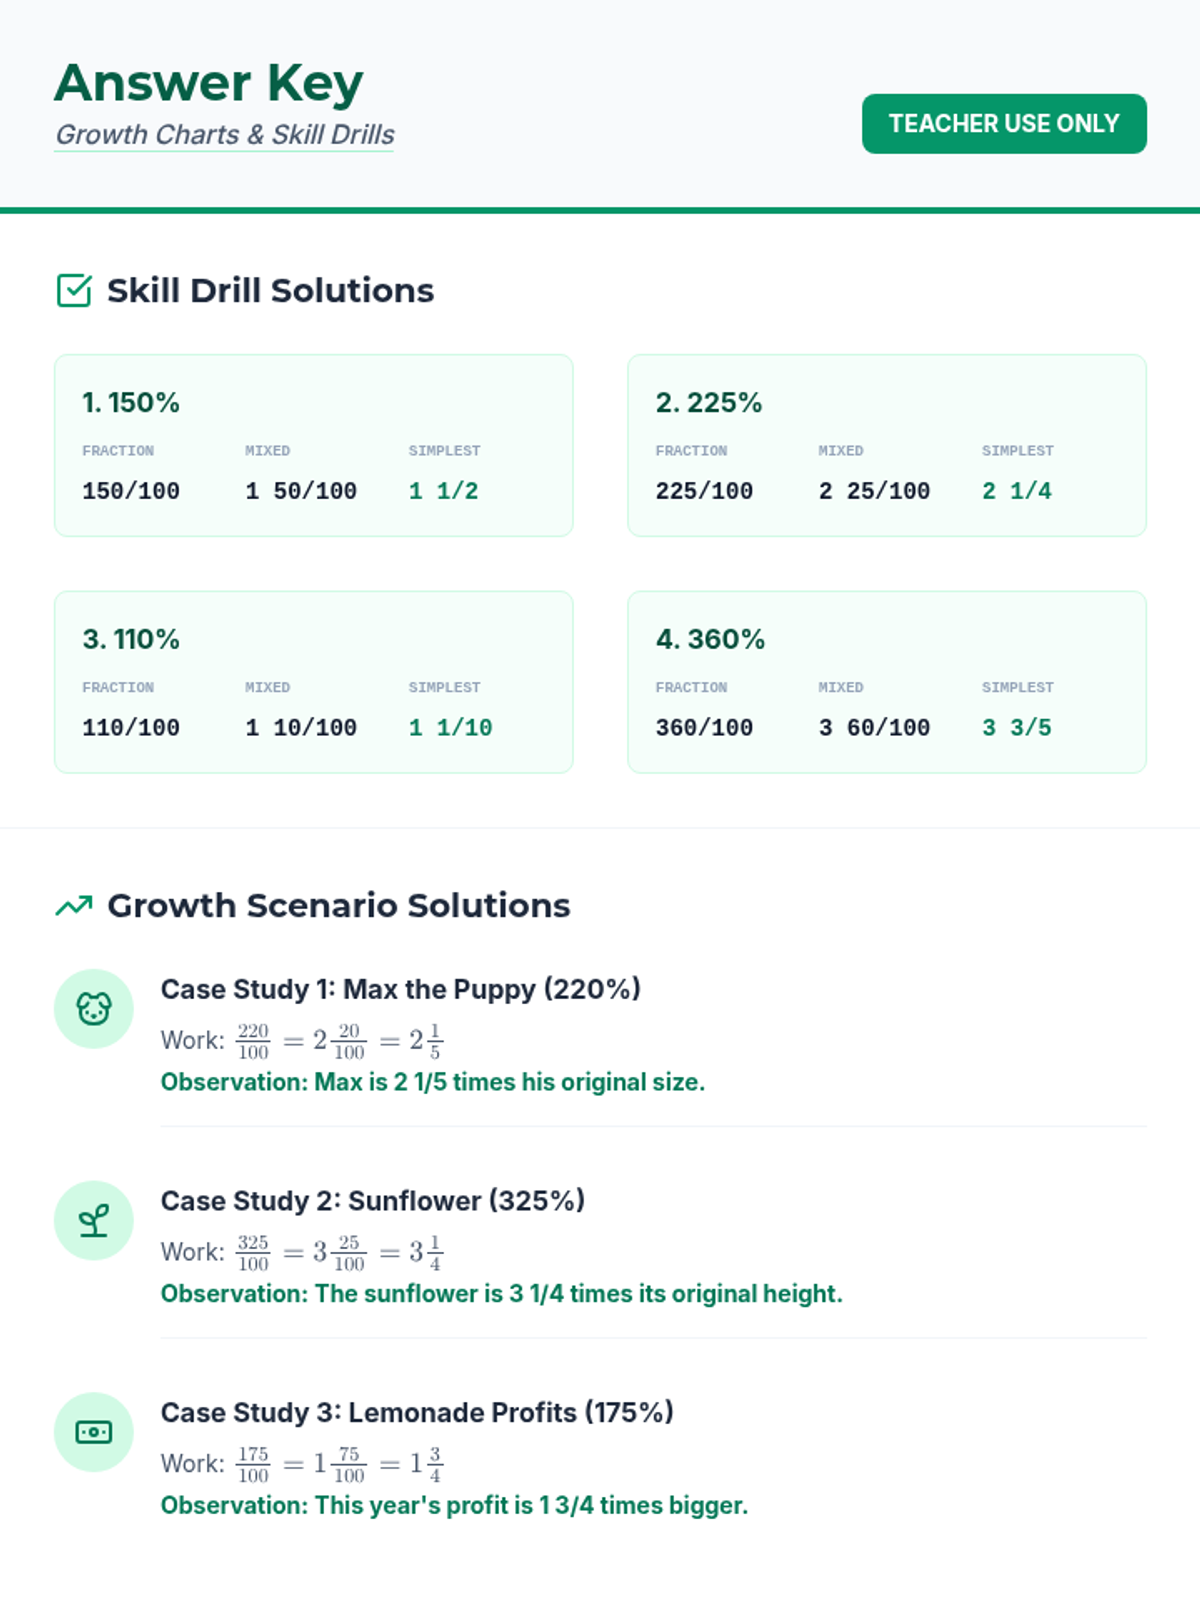The height and width of the screenshot is (1600, 1200).
Task: Select the 4. 360% drill heading
Action: 710,640
